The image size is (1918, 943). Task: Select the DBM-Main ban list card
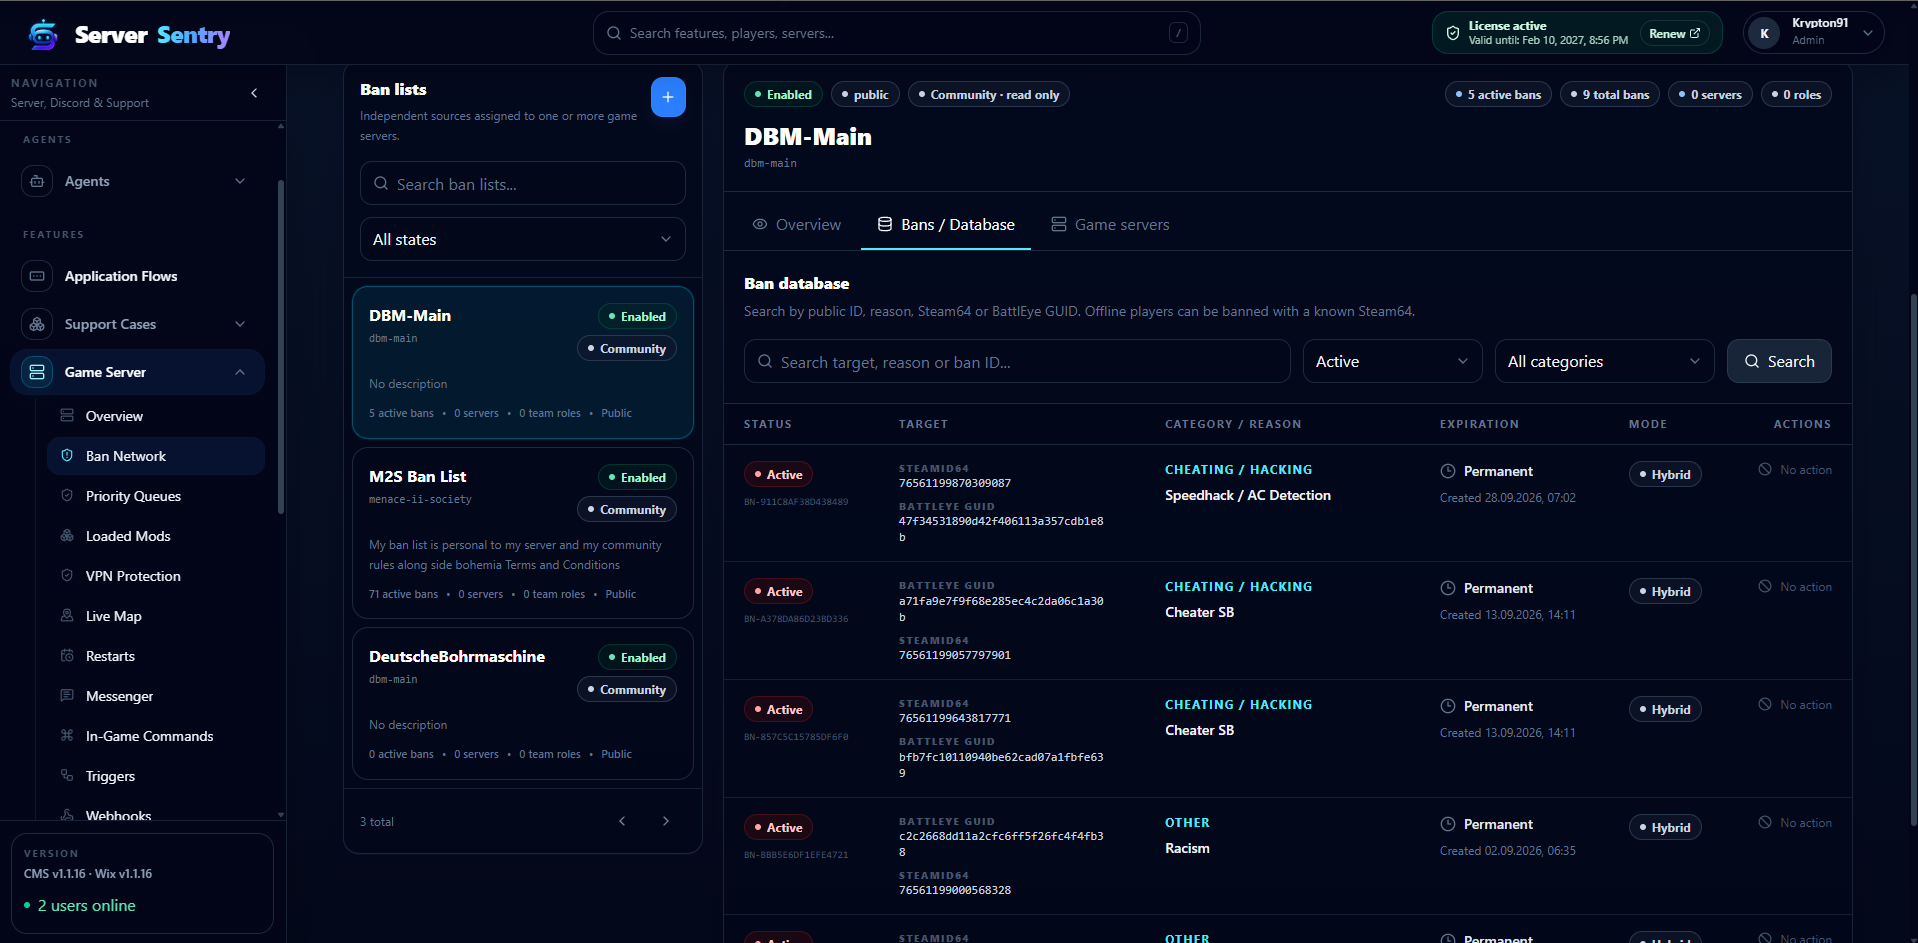coord(523,362)
